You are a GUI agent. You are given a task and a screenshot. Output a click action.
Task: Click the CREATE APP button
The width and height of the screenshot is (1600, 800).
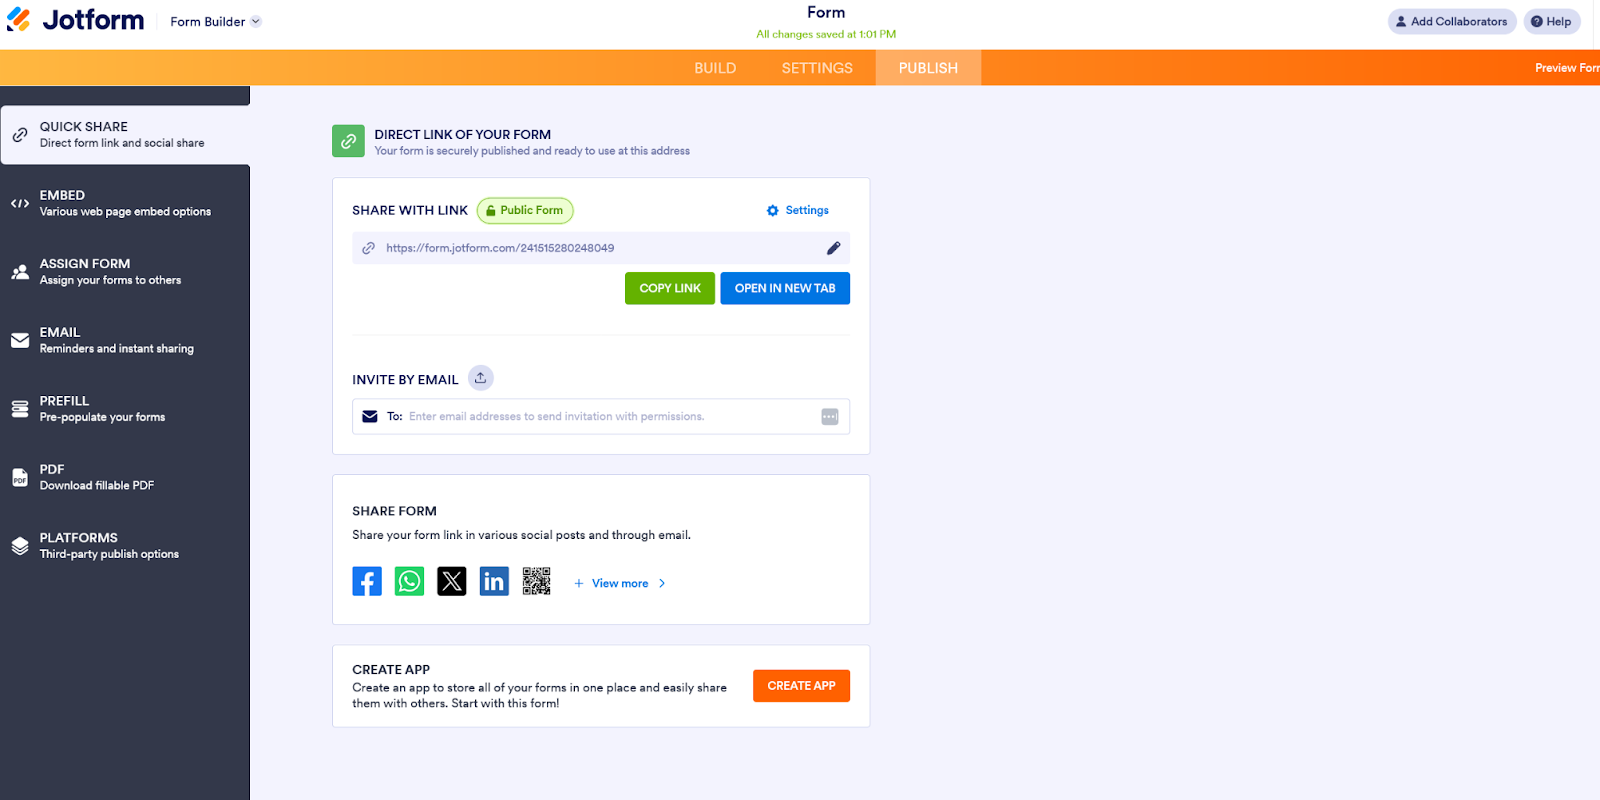pos(801,686)
